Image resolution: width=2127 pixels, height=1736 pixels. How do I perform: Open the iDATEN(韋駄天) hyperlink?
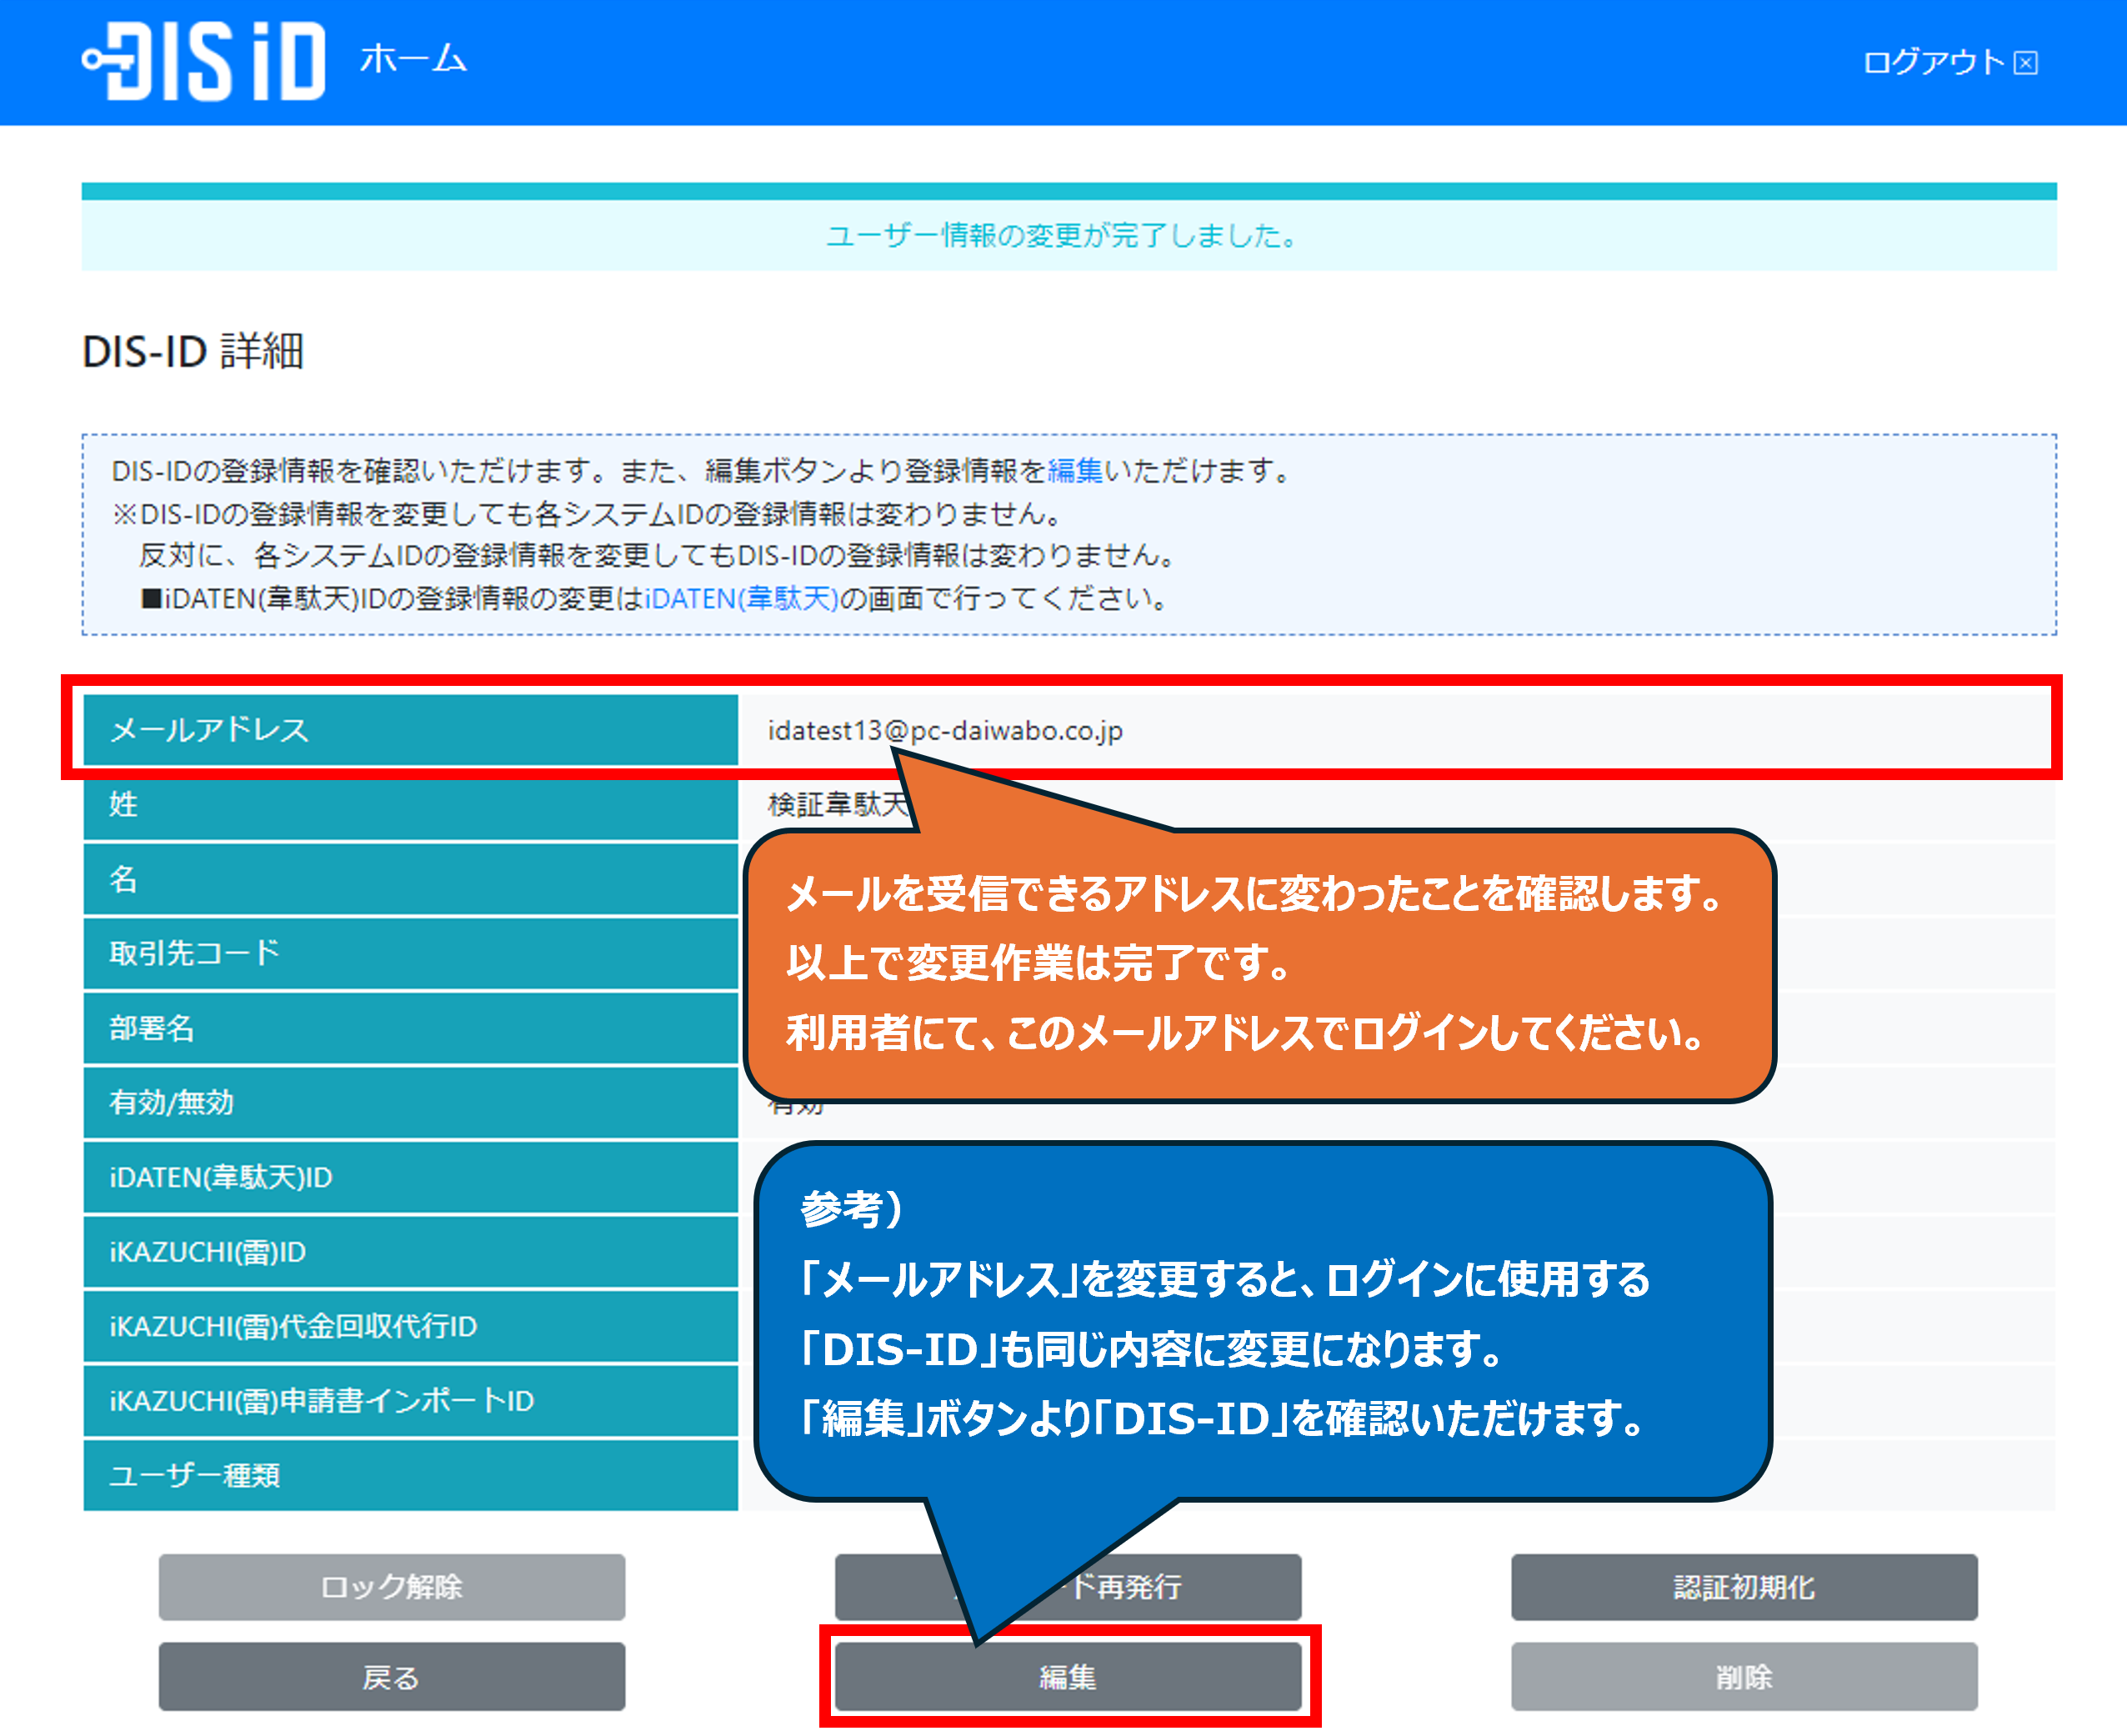pos(740,598)
